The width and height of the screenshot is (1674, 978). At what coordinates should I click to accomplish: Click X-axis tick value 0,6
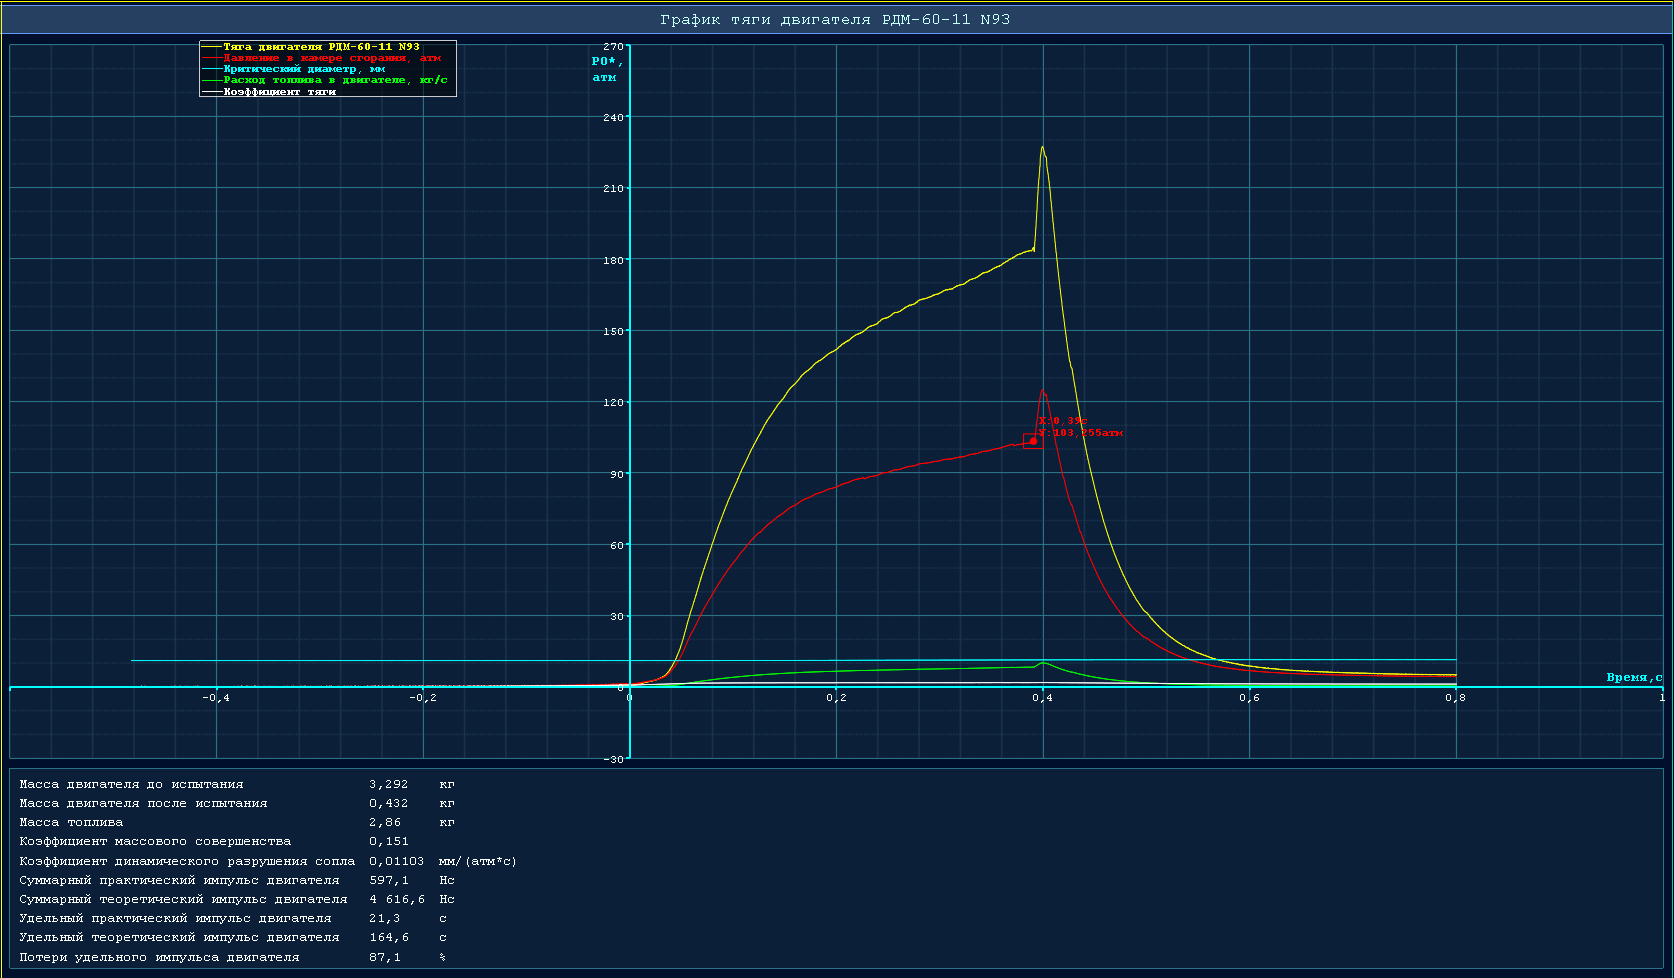(x=1249, y=698)
